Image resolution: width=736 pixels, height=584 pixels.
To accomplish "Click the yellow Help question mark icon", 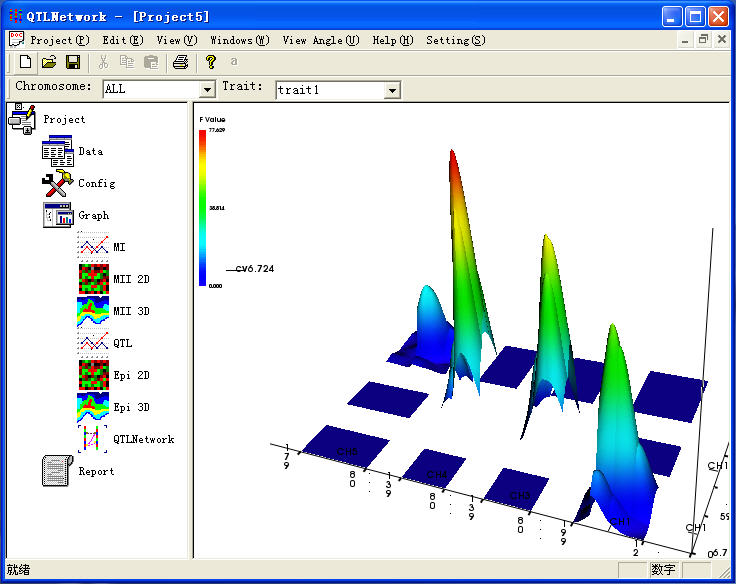I will 211,62.
